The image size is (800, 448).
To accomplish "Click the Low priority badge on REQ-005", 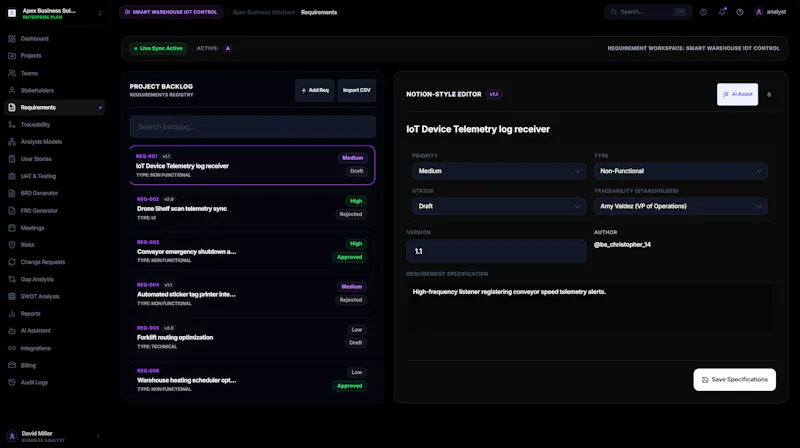I will 357,330.
